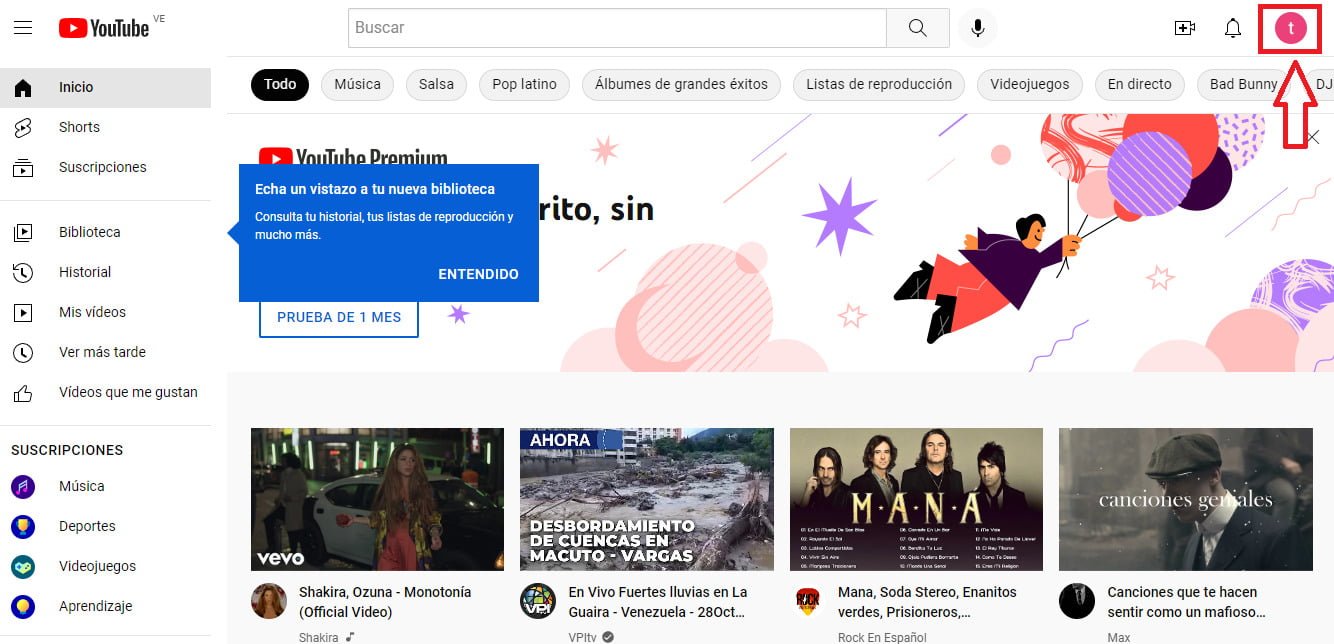1334x644 pixels.
Task: Open the Aprendizaje subscription label
Action: (x=95, y=606)
